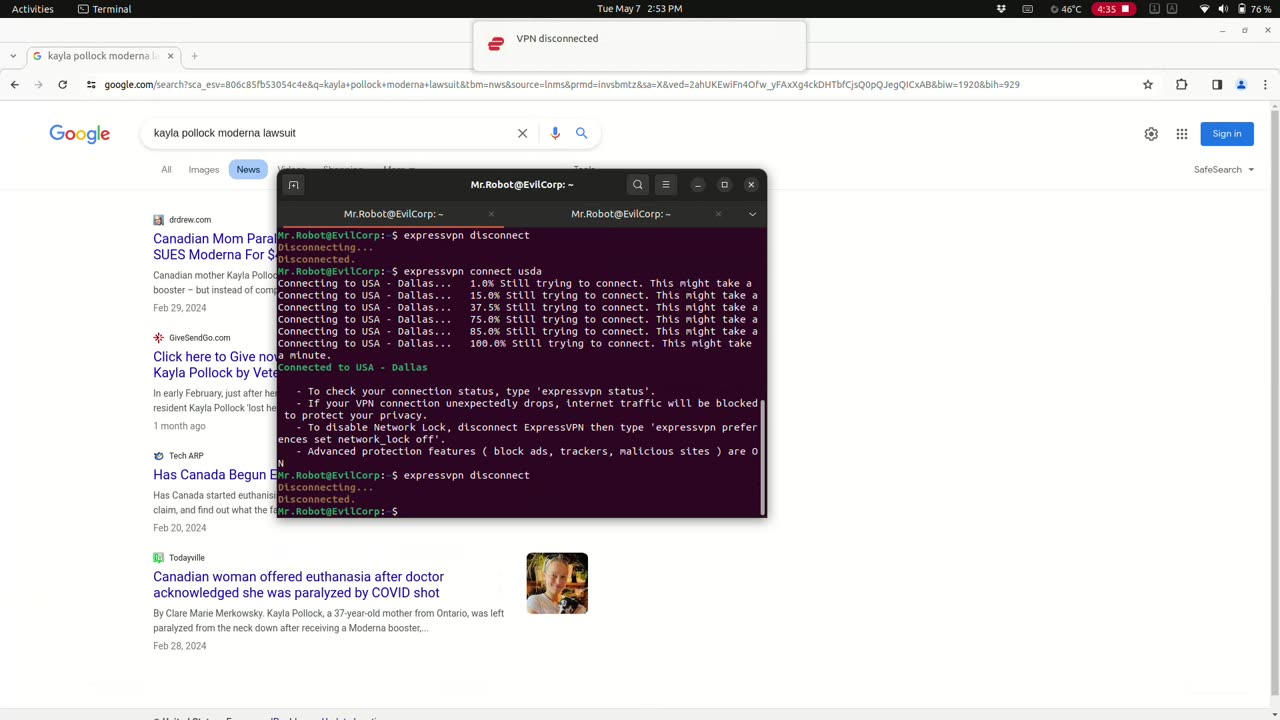Open the volume speaker icon in top bar
Image resolution: width=1280 pixels, height=720 pixels.
click(x=1223, y=9)
